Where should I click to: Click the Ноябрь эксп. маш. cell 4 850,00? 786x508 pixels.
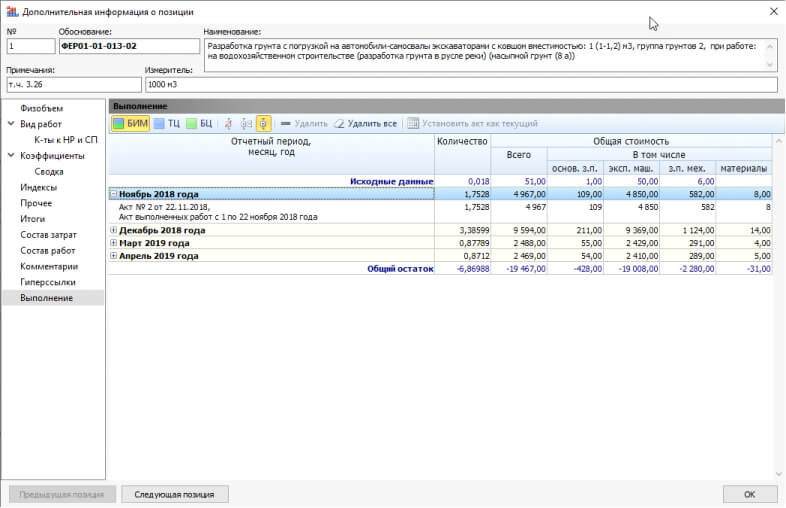(631, 194)
